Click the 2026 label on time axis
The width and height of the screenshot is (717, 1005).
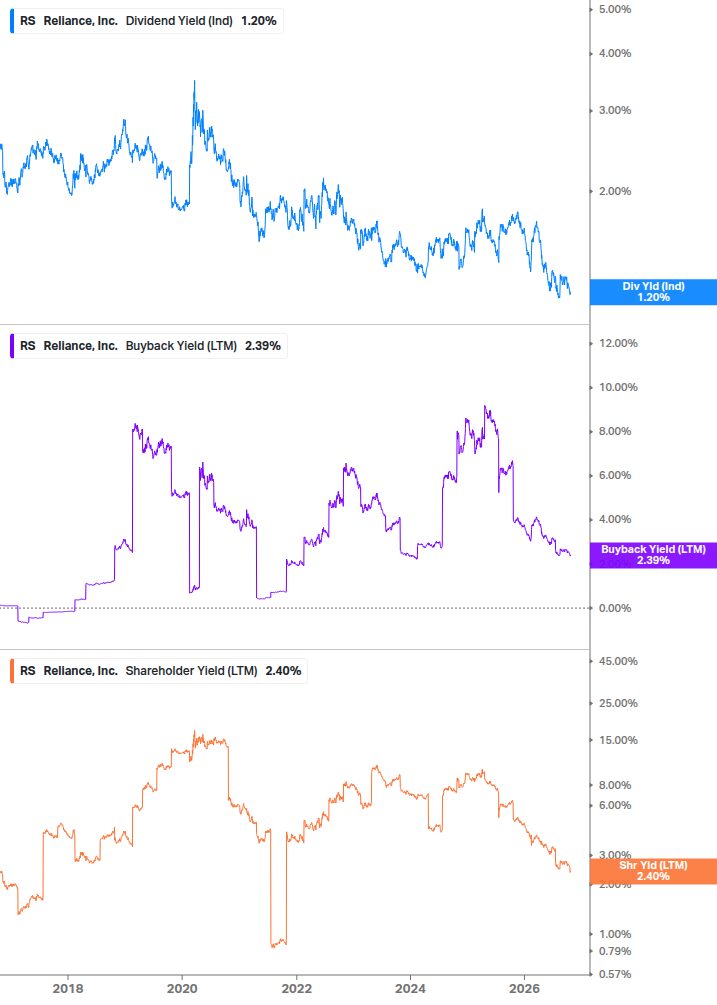tap(524, 989)
